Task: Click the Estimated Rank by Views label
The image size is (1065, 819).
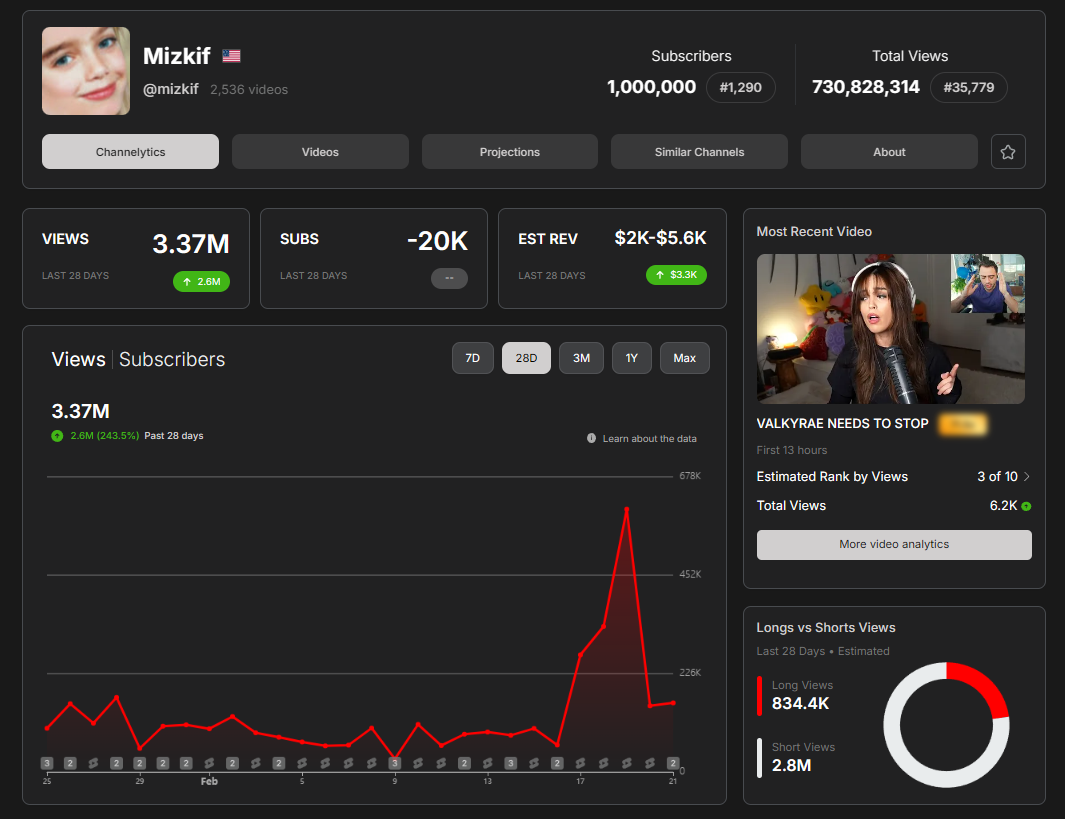Action: click(832, 477)
